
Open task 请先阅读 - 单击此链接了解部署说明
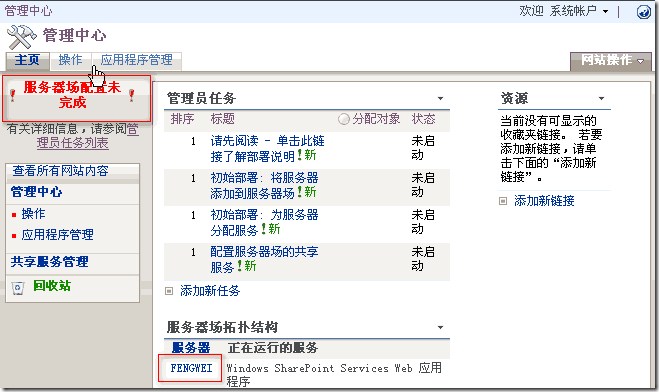click(268, 148)
